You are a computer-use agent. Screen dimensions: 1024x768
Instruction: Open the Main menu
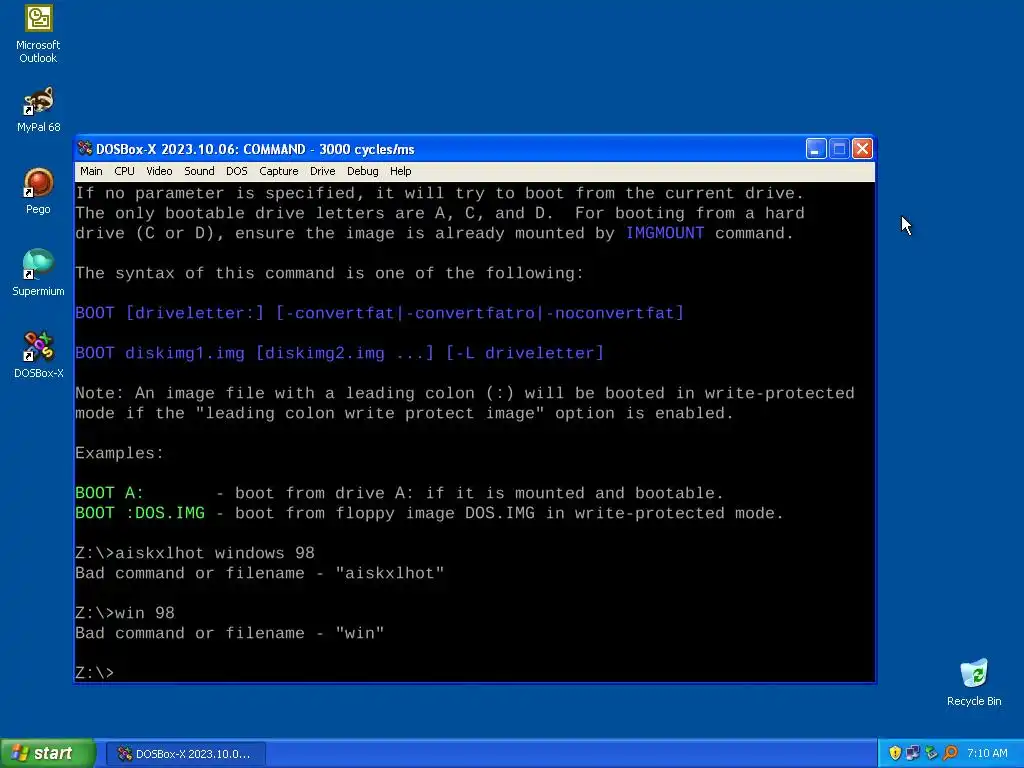(x=91, y=171)
